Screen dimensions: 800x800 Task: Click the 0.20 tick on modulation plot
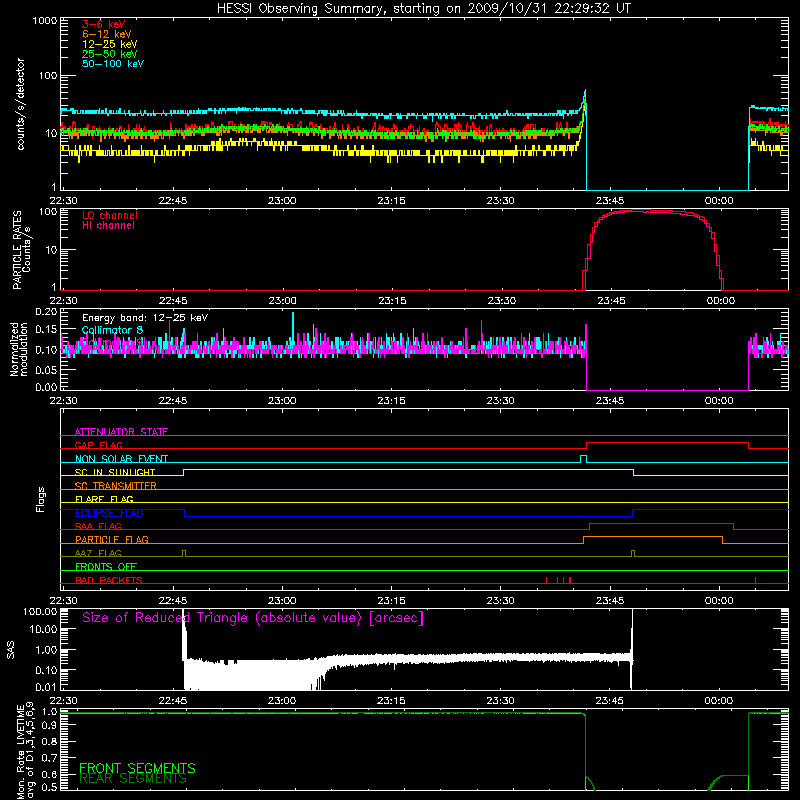click(x=46, y=312)
